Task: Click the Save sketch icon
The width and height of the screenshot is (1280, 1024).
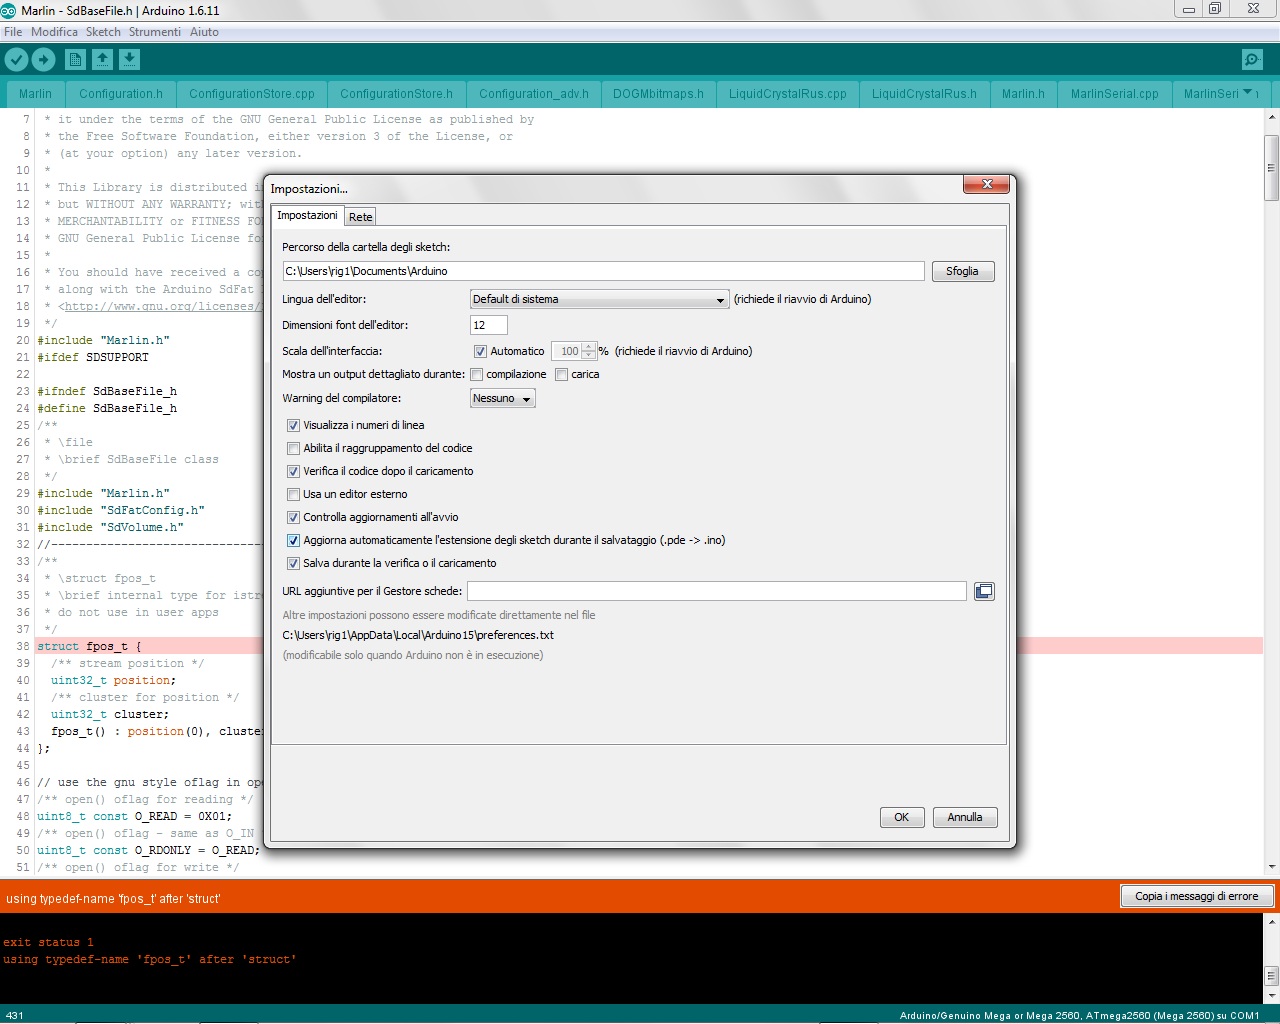Action: click(129, 60)
